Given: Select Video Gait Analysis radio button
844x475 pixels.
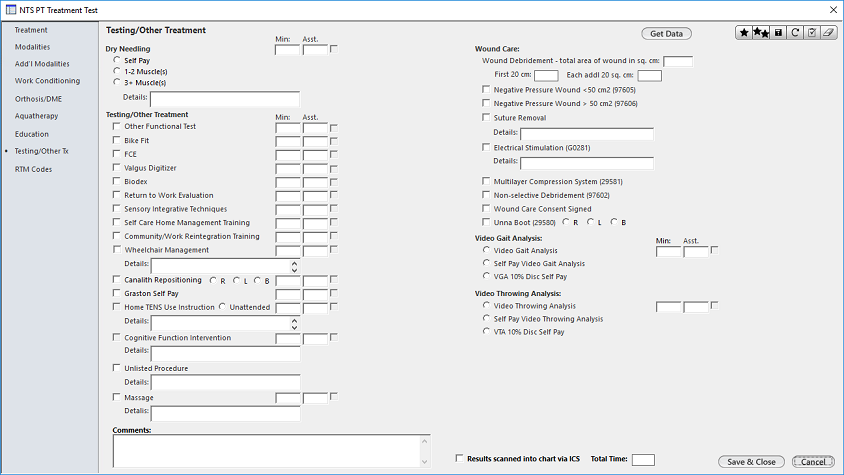Looking at the screenshot, I should point(486,250).
